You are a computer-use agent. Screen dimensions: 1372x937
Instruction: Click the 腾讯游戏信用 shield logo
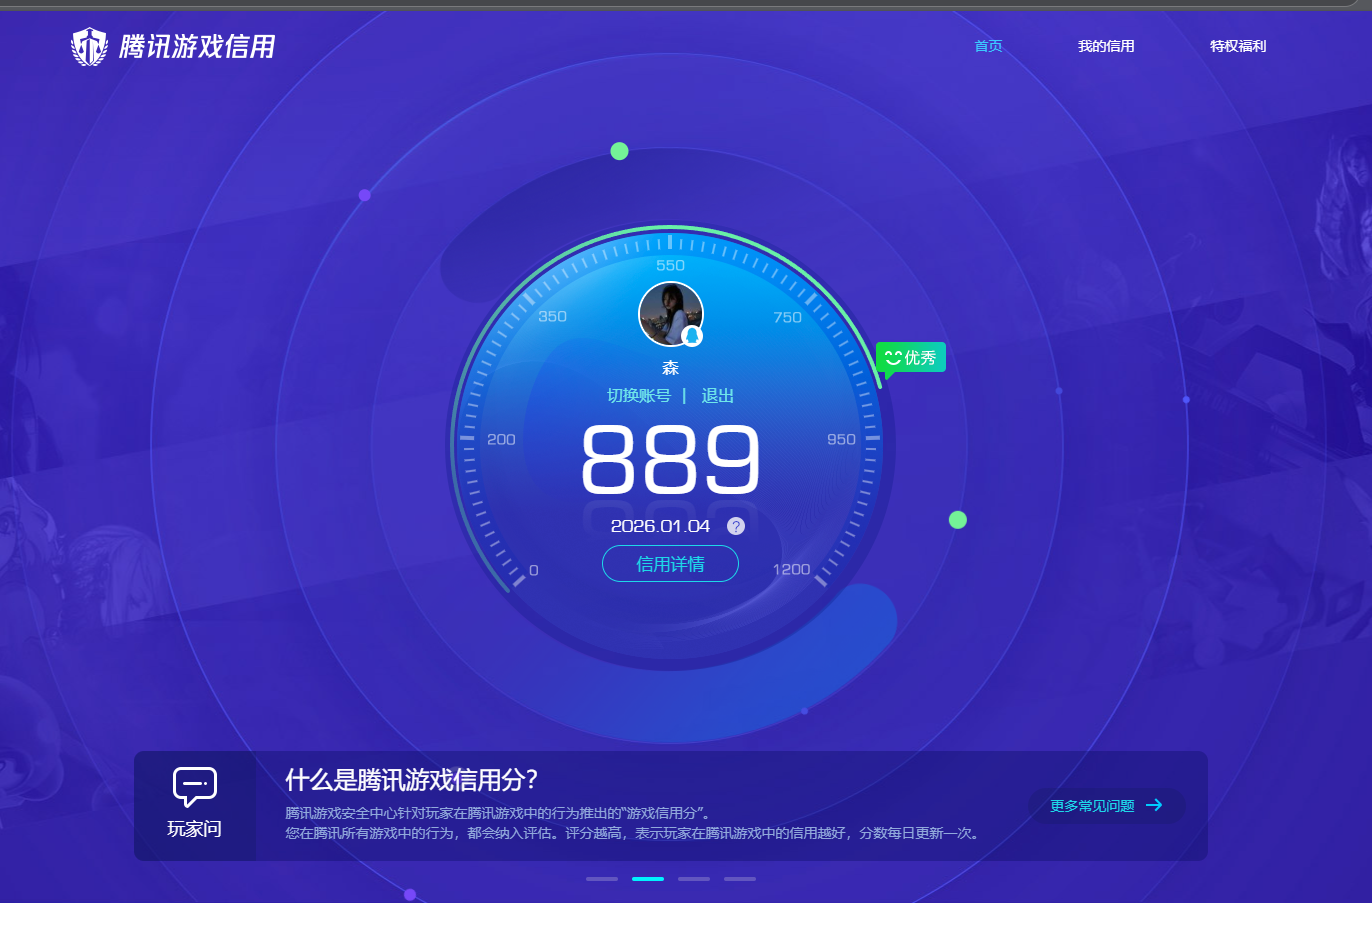point(90,45)
